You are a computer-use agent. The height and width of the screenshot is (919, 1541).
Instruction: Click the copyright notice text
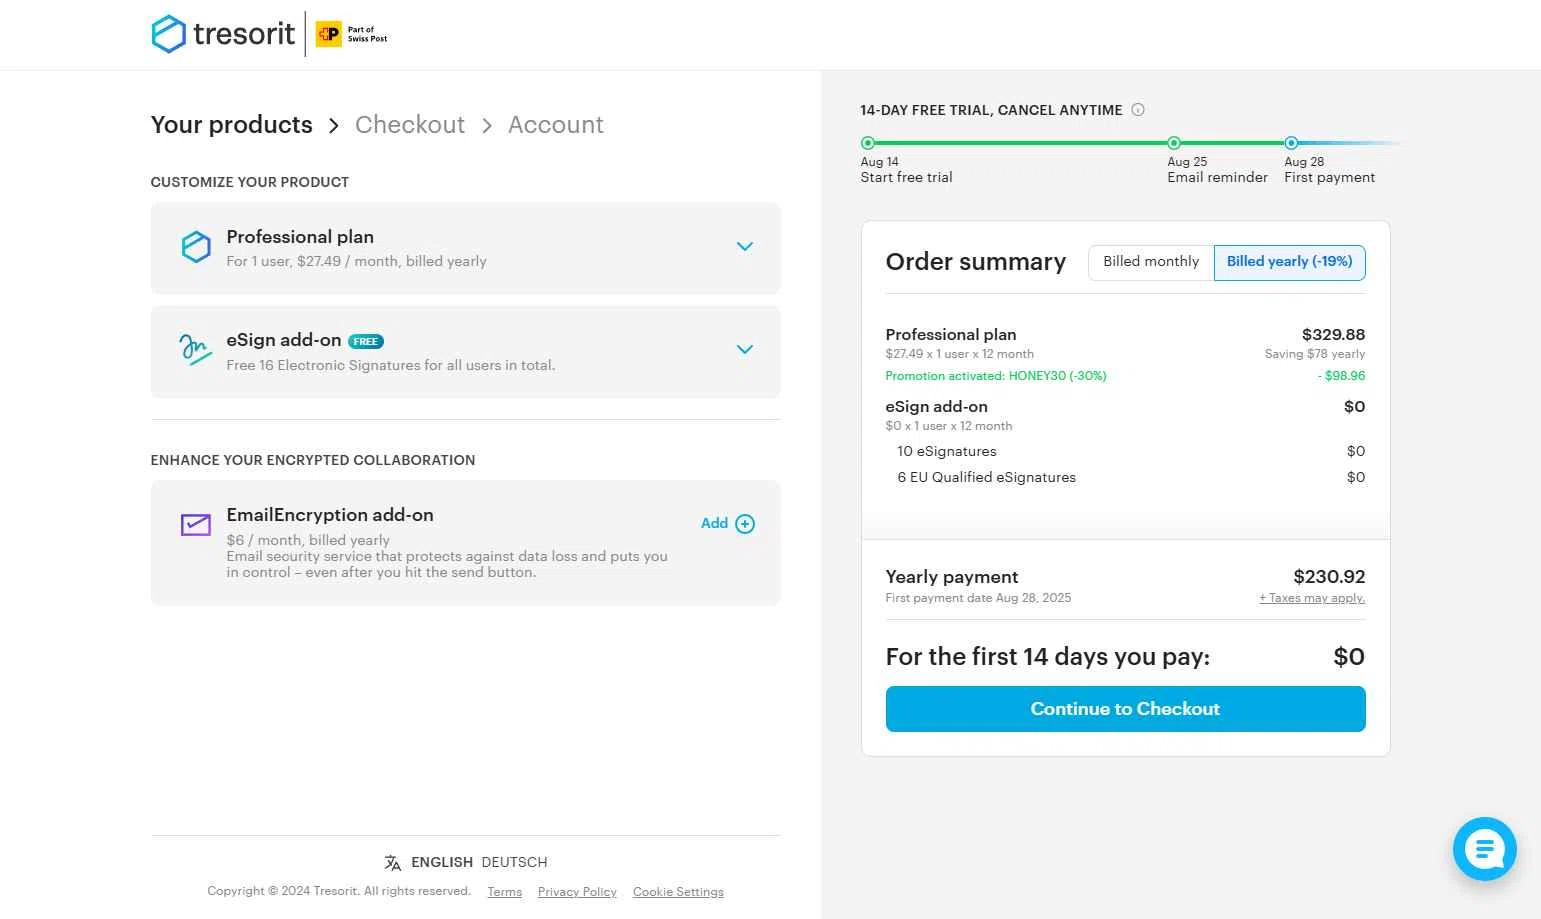tap(339, 891)
